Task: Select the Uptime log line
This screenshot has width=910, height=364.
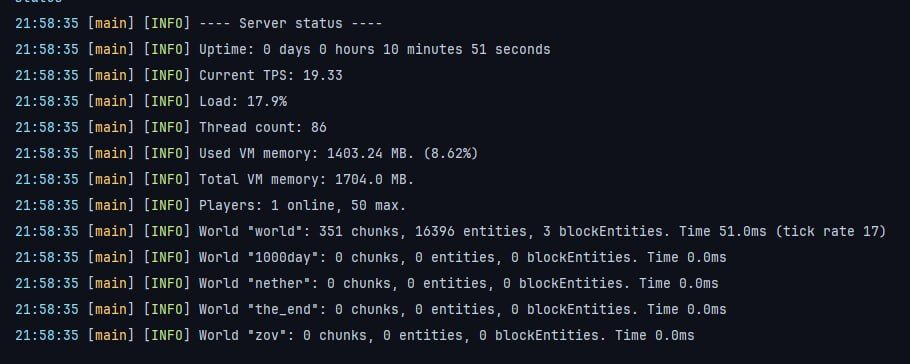Action: [x=283, y=50]
